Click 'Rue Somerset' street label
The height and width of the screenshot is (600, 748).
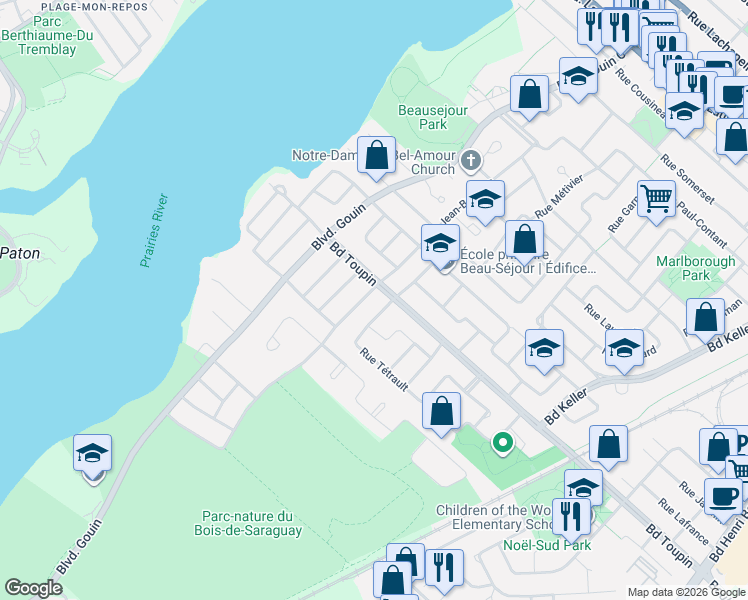coord(687,179)
